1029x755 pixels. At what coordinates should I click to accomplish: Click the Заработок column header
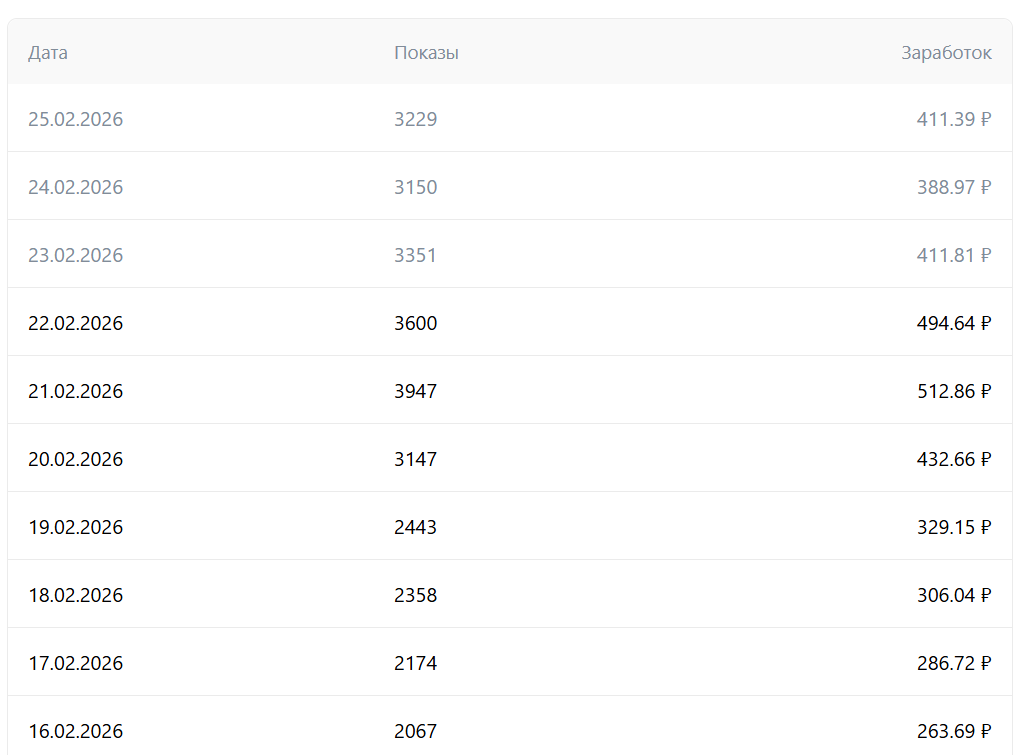pyautogui.click(x=946, y=53)
